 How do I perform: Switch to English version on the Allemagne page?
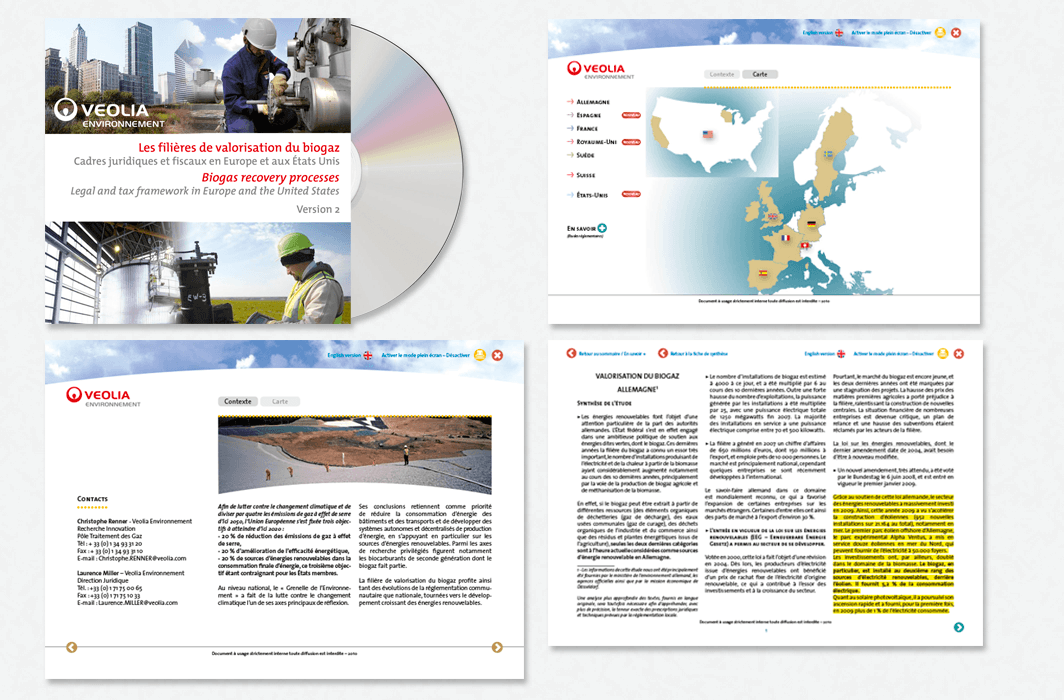[x=824, y=354]
